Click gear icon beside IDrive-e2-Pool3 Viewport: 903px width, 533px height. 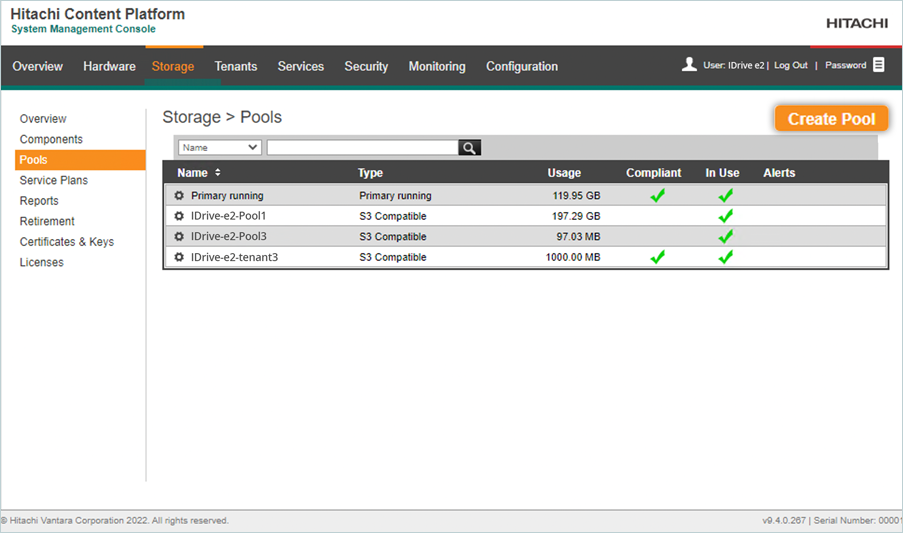179,237
